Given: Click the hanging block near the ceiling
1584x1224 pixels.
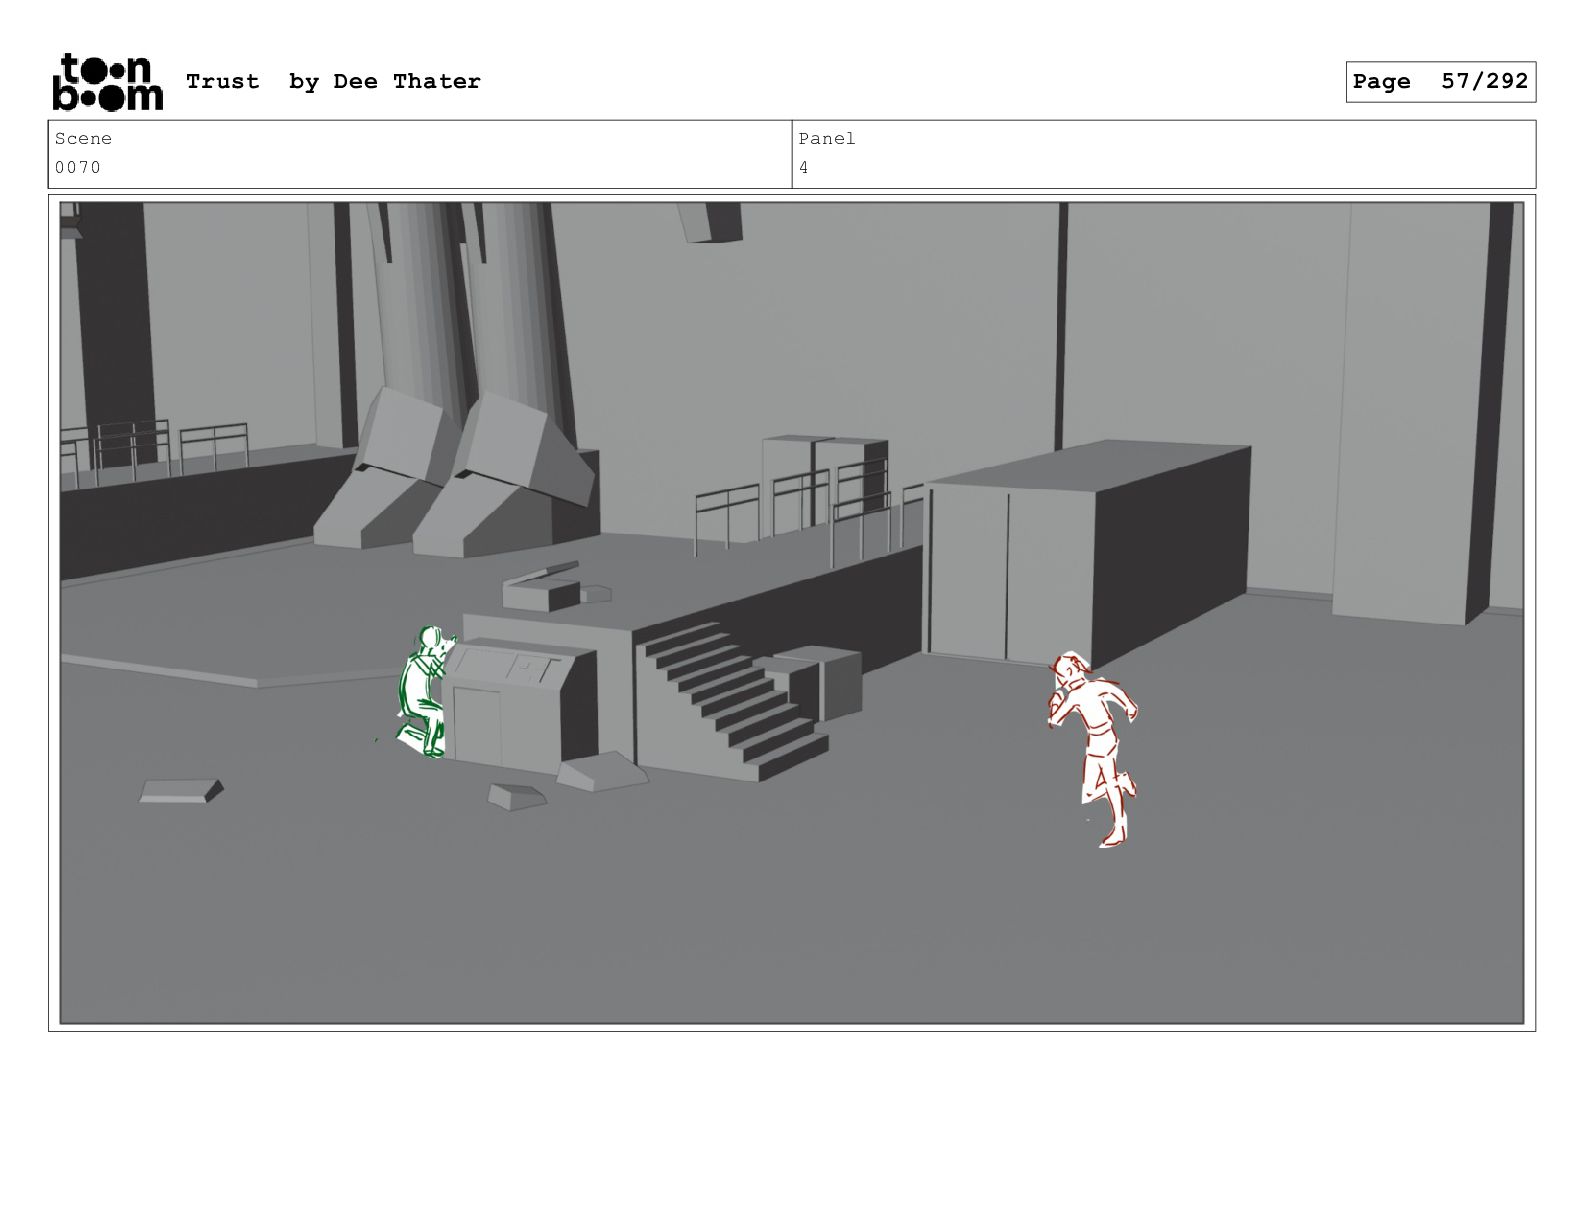Looking at the screenshot, I should coord(711,221).
